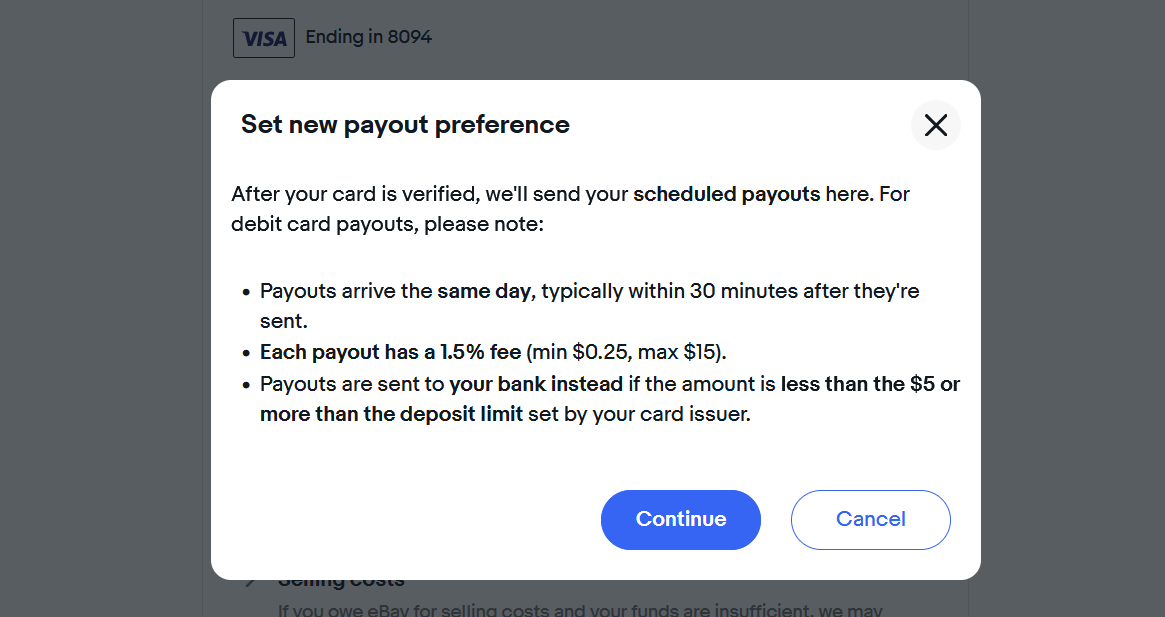The image size is (1165, 617).
Task: Dismiss the payout dialog via the X icon
Action: click(935, 125)
